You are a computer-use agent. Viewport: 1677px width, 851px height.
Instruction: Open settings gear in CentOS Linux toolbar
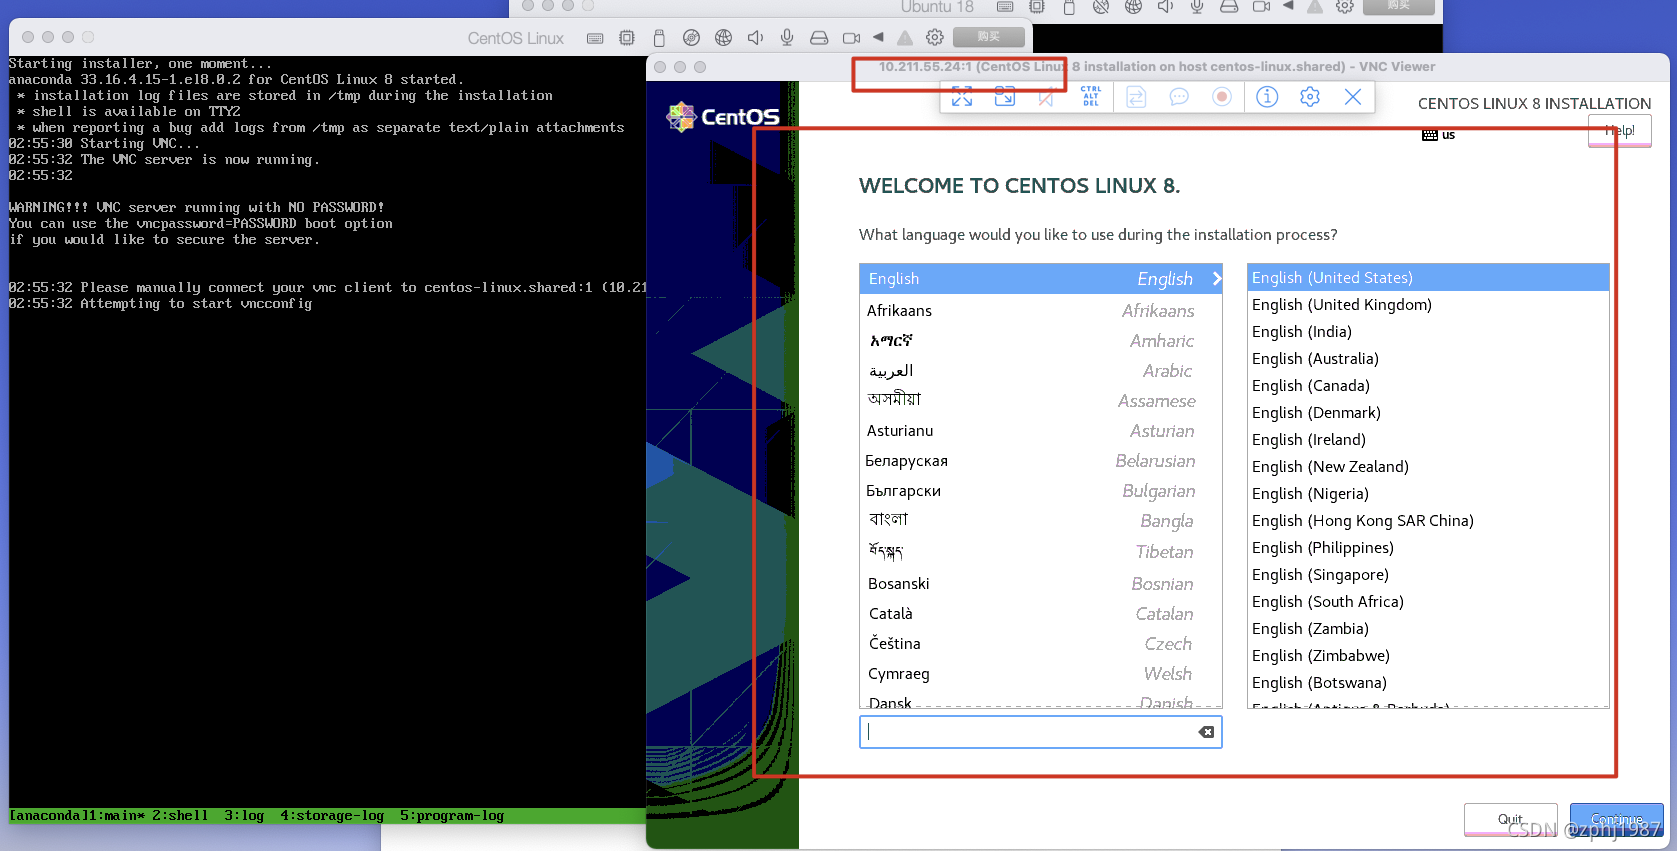pos(935,37)
